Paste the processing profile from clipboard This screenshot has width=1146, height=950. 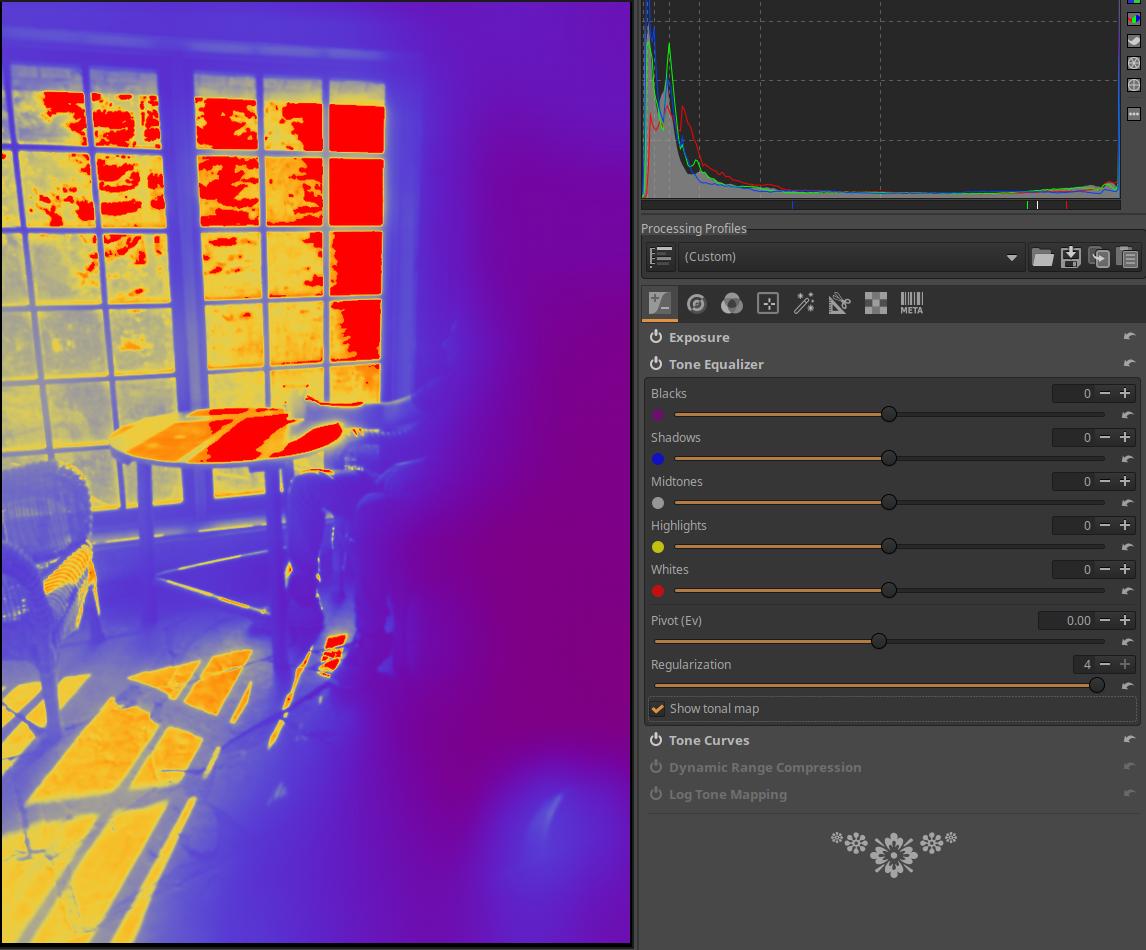click(1127, 257)
